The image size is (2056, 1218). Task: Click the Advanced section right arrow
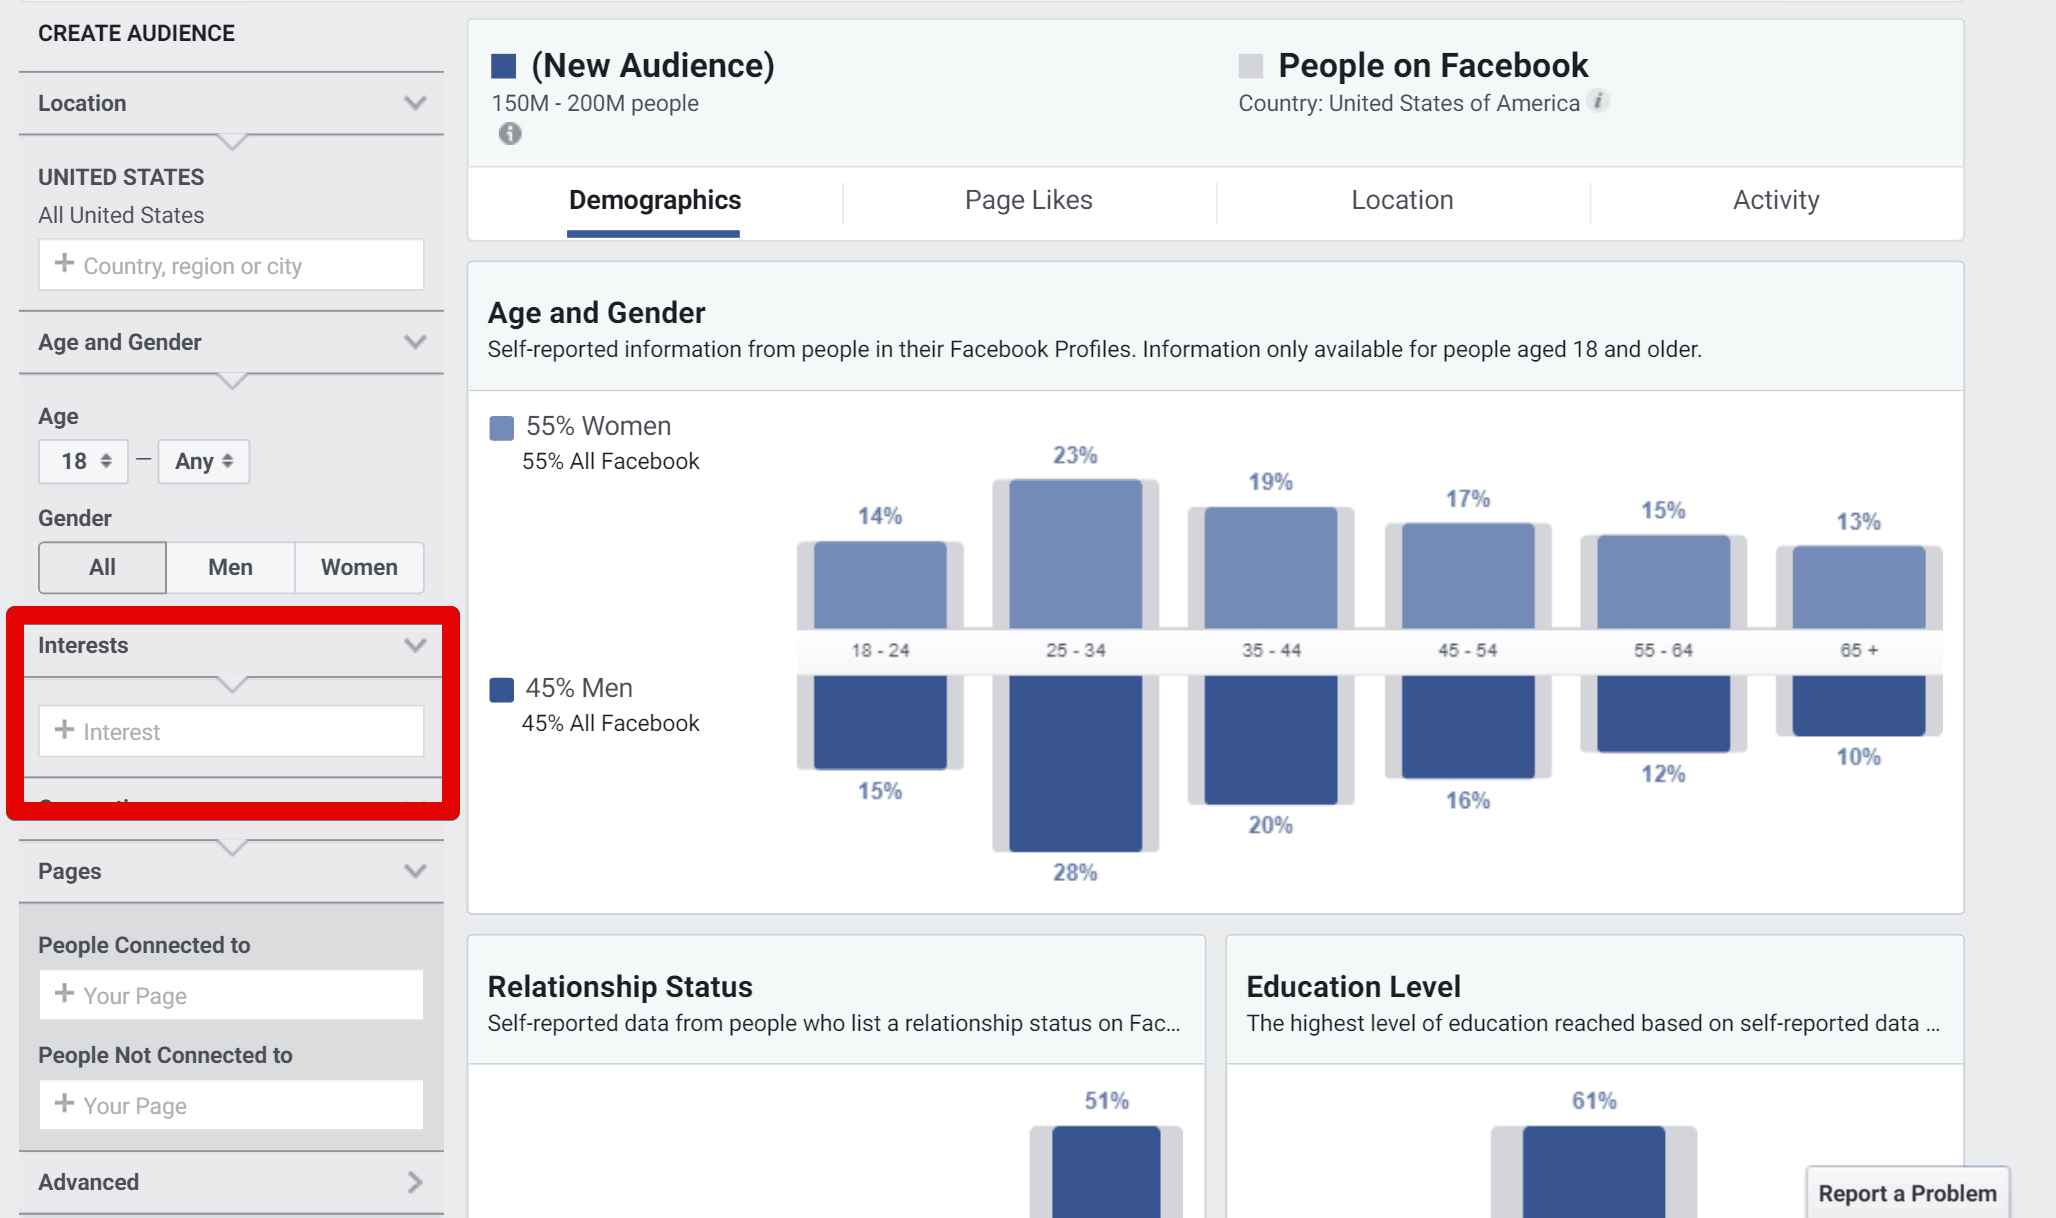pyautogui.click(x=415, y=1182)
